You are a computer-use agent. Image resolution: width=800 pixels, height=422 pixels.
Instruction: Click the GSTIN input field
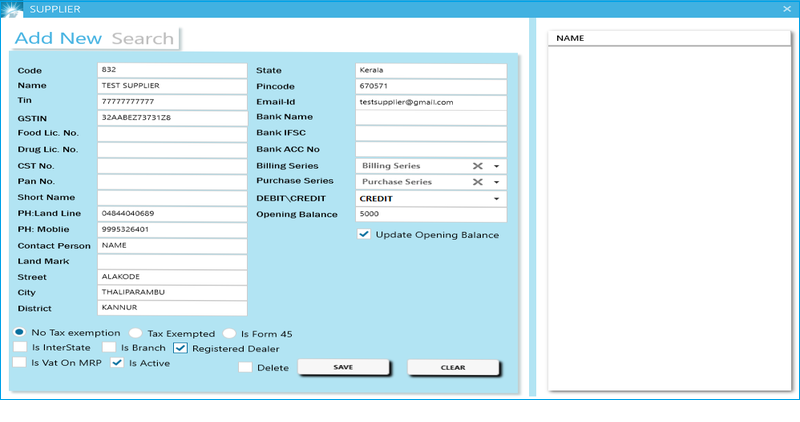tap(172, 118)
